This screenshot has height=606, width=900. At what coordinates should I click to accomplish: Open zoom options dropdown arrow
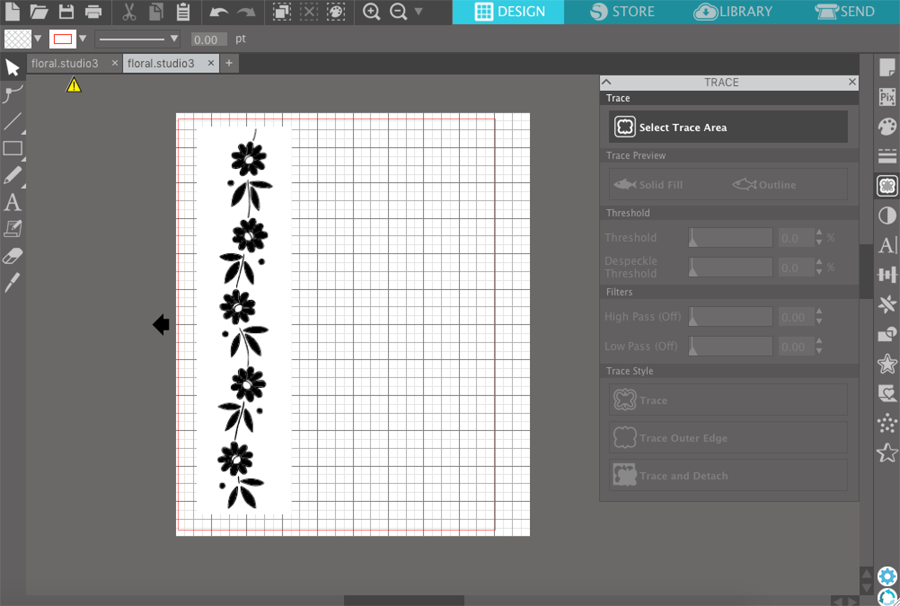pos(418,11)
